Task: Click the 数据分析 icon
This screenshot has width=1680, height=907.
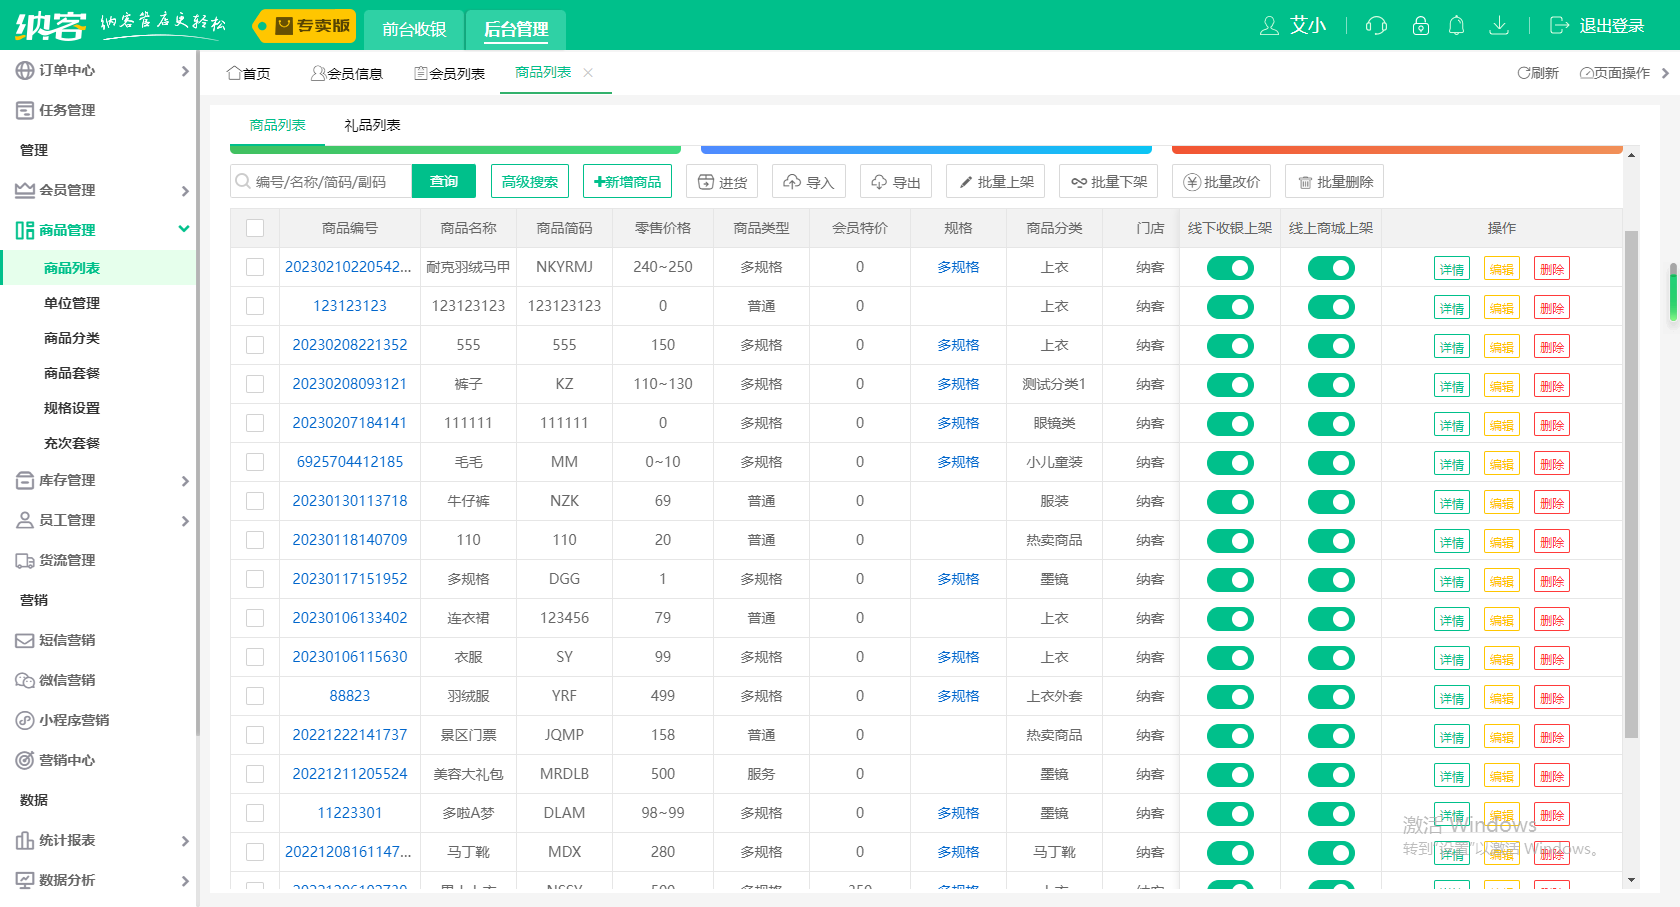Action: tap(25, 880)
